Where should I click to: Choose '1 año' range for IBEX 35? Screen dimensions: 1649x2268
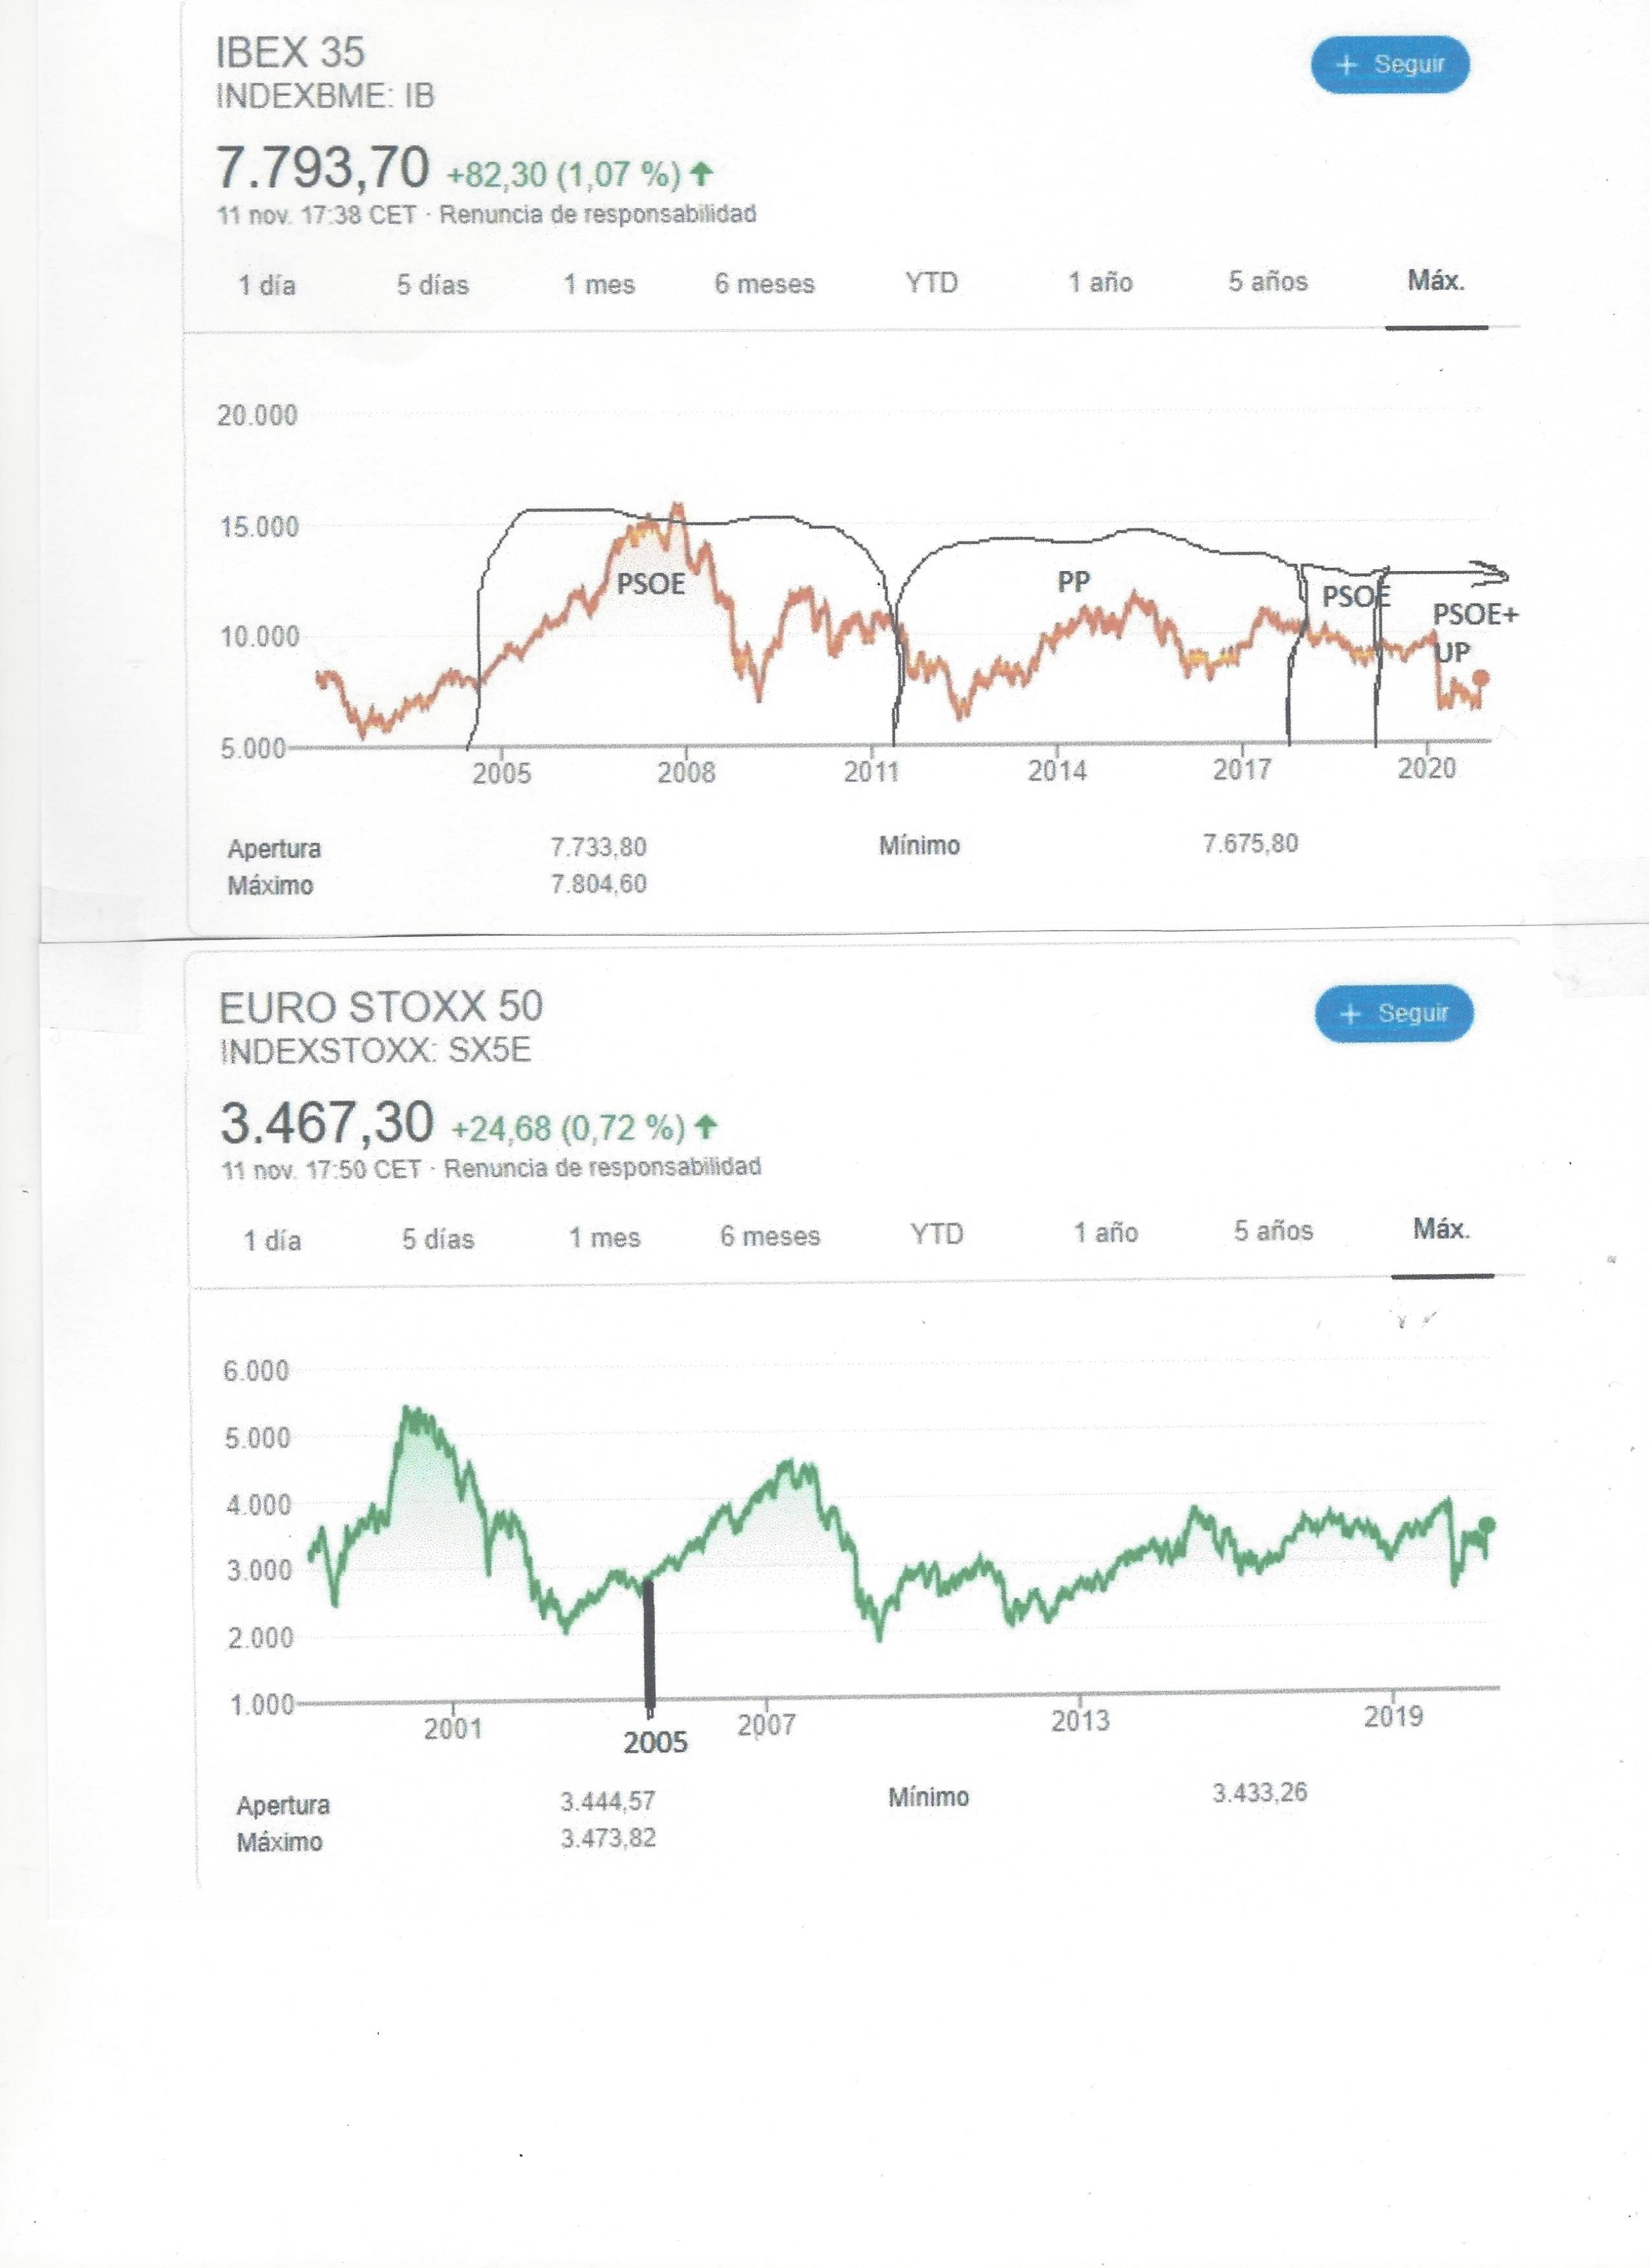pyautogui.click(x=1100, y=283)
